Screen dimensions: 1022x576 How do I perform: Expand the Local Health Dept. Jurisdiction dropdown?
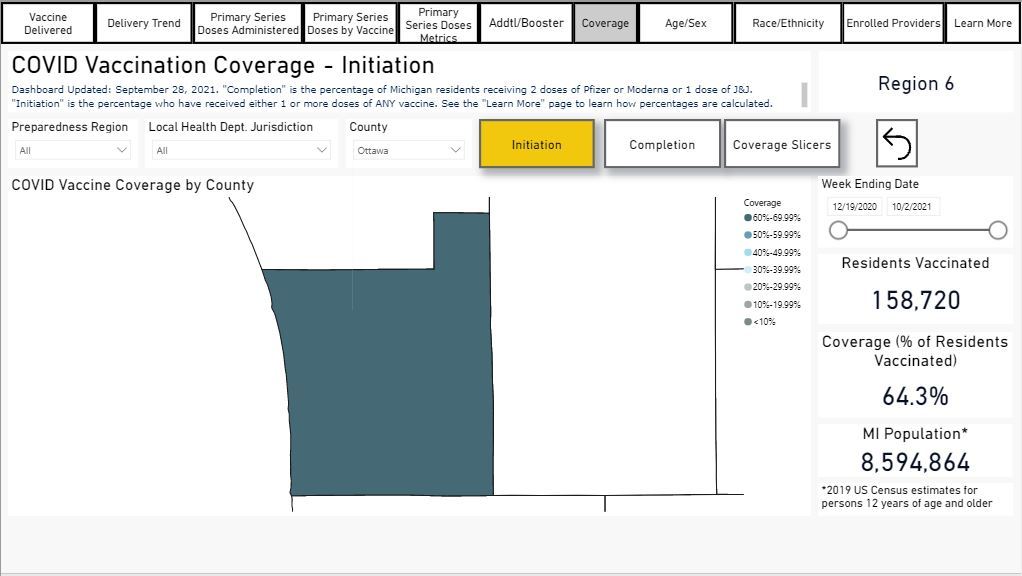240,150
